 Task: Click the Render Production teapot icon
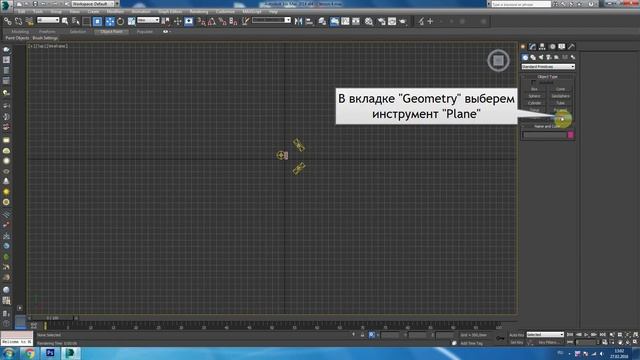coord(403,21)
